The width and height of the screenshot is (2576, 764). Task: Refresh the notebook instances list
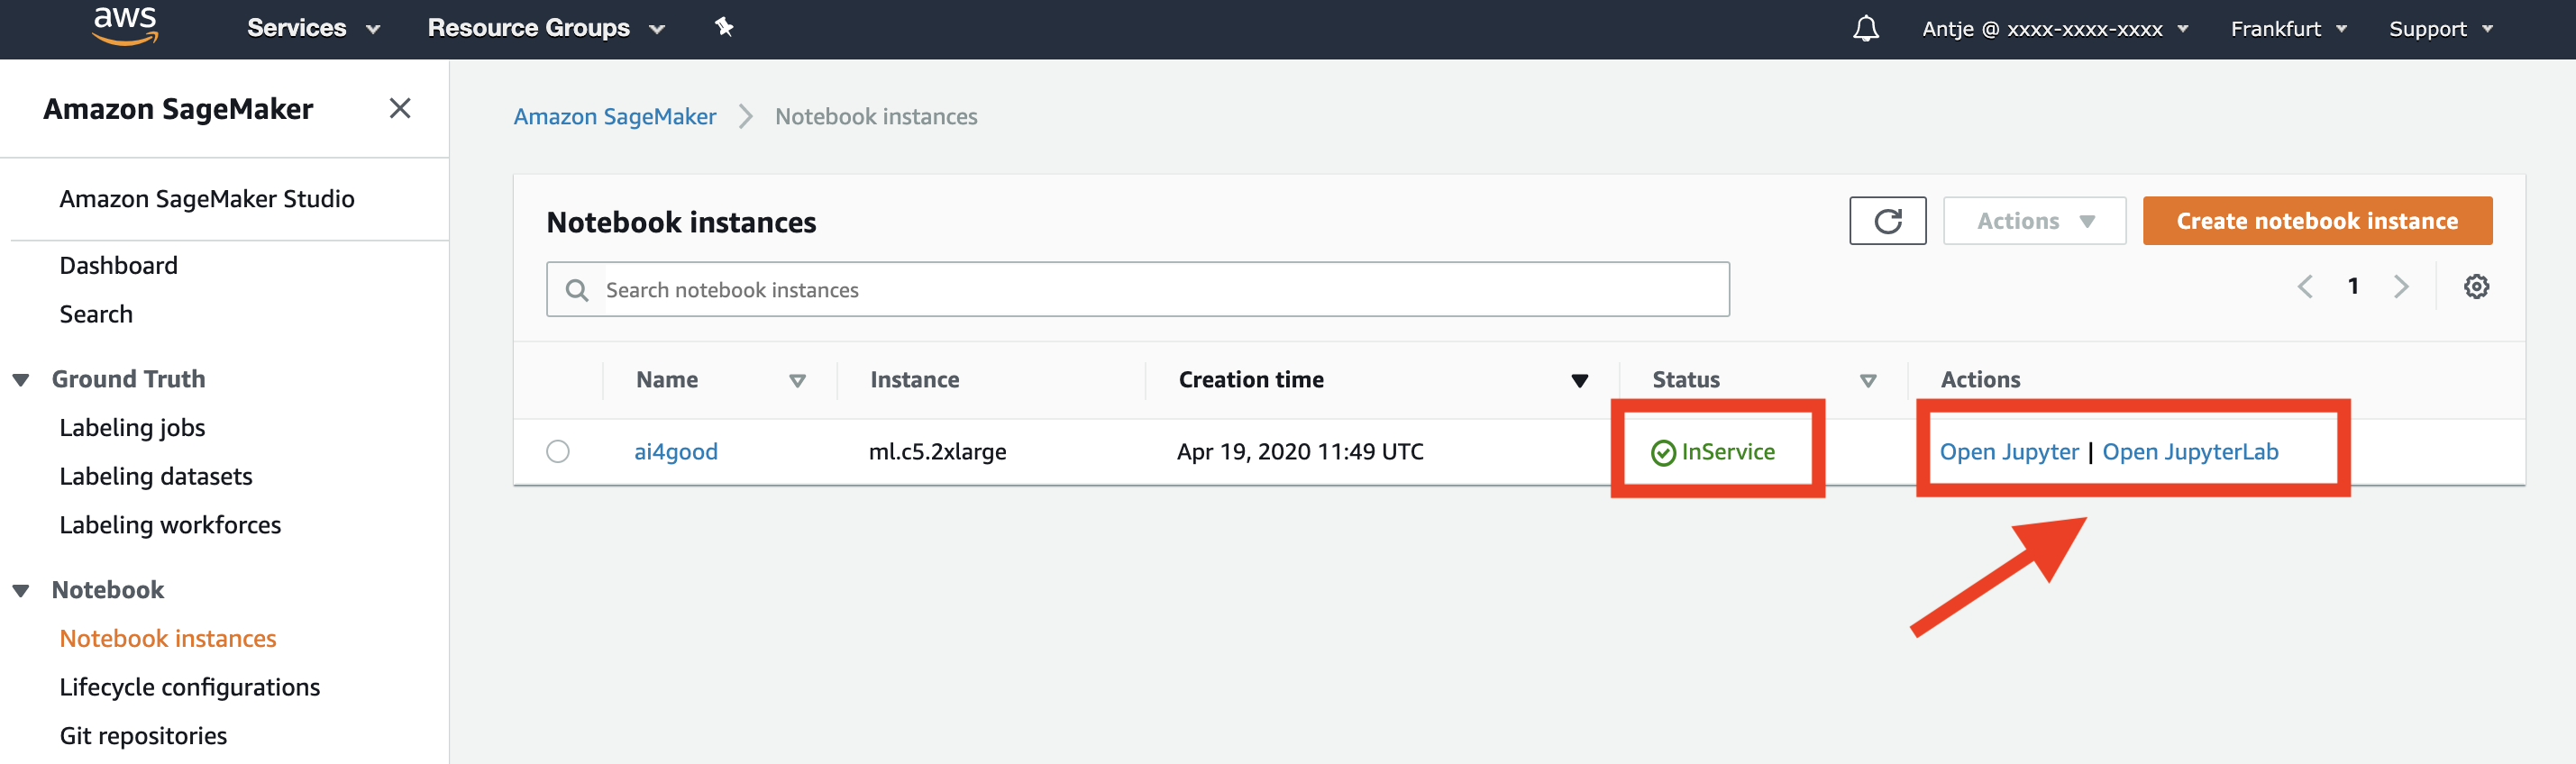tap(1887, 221)
